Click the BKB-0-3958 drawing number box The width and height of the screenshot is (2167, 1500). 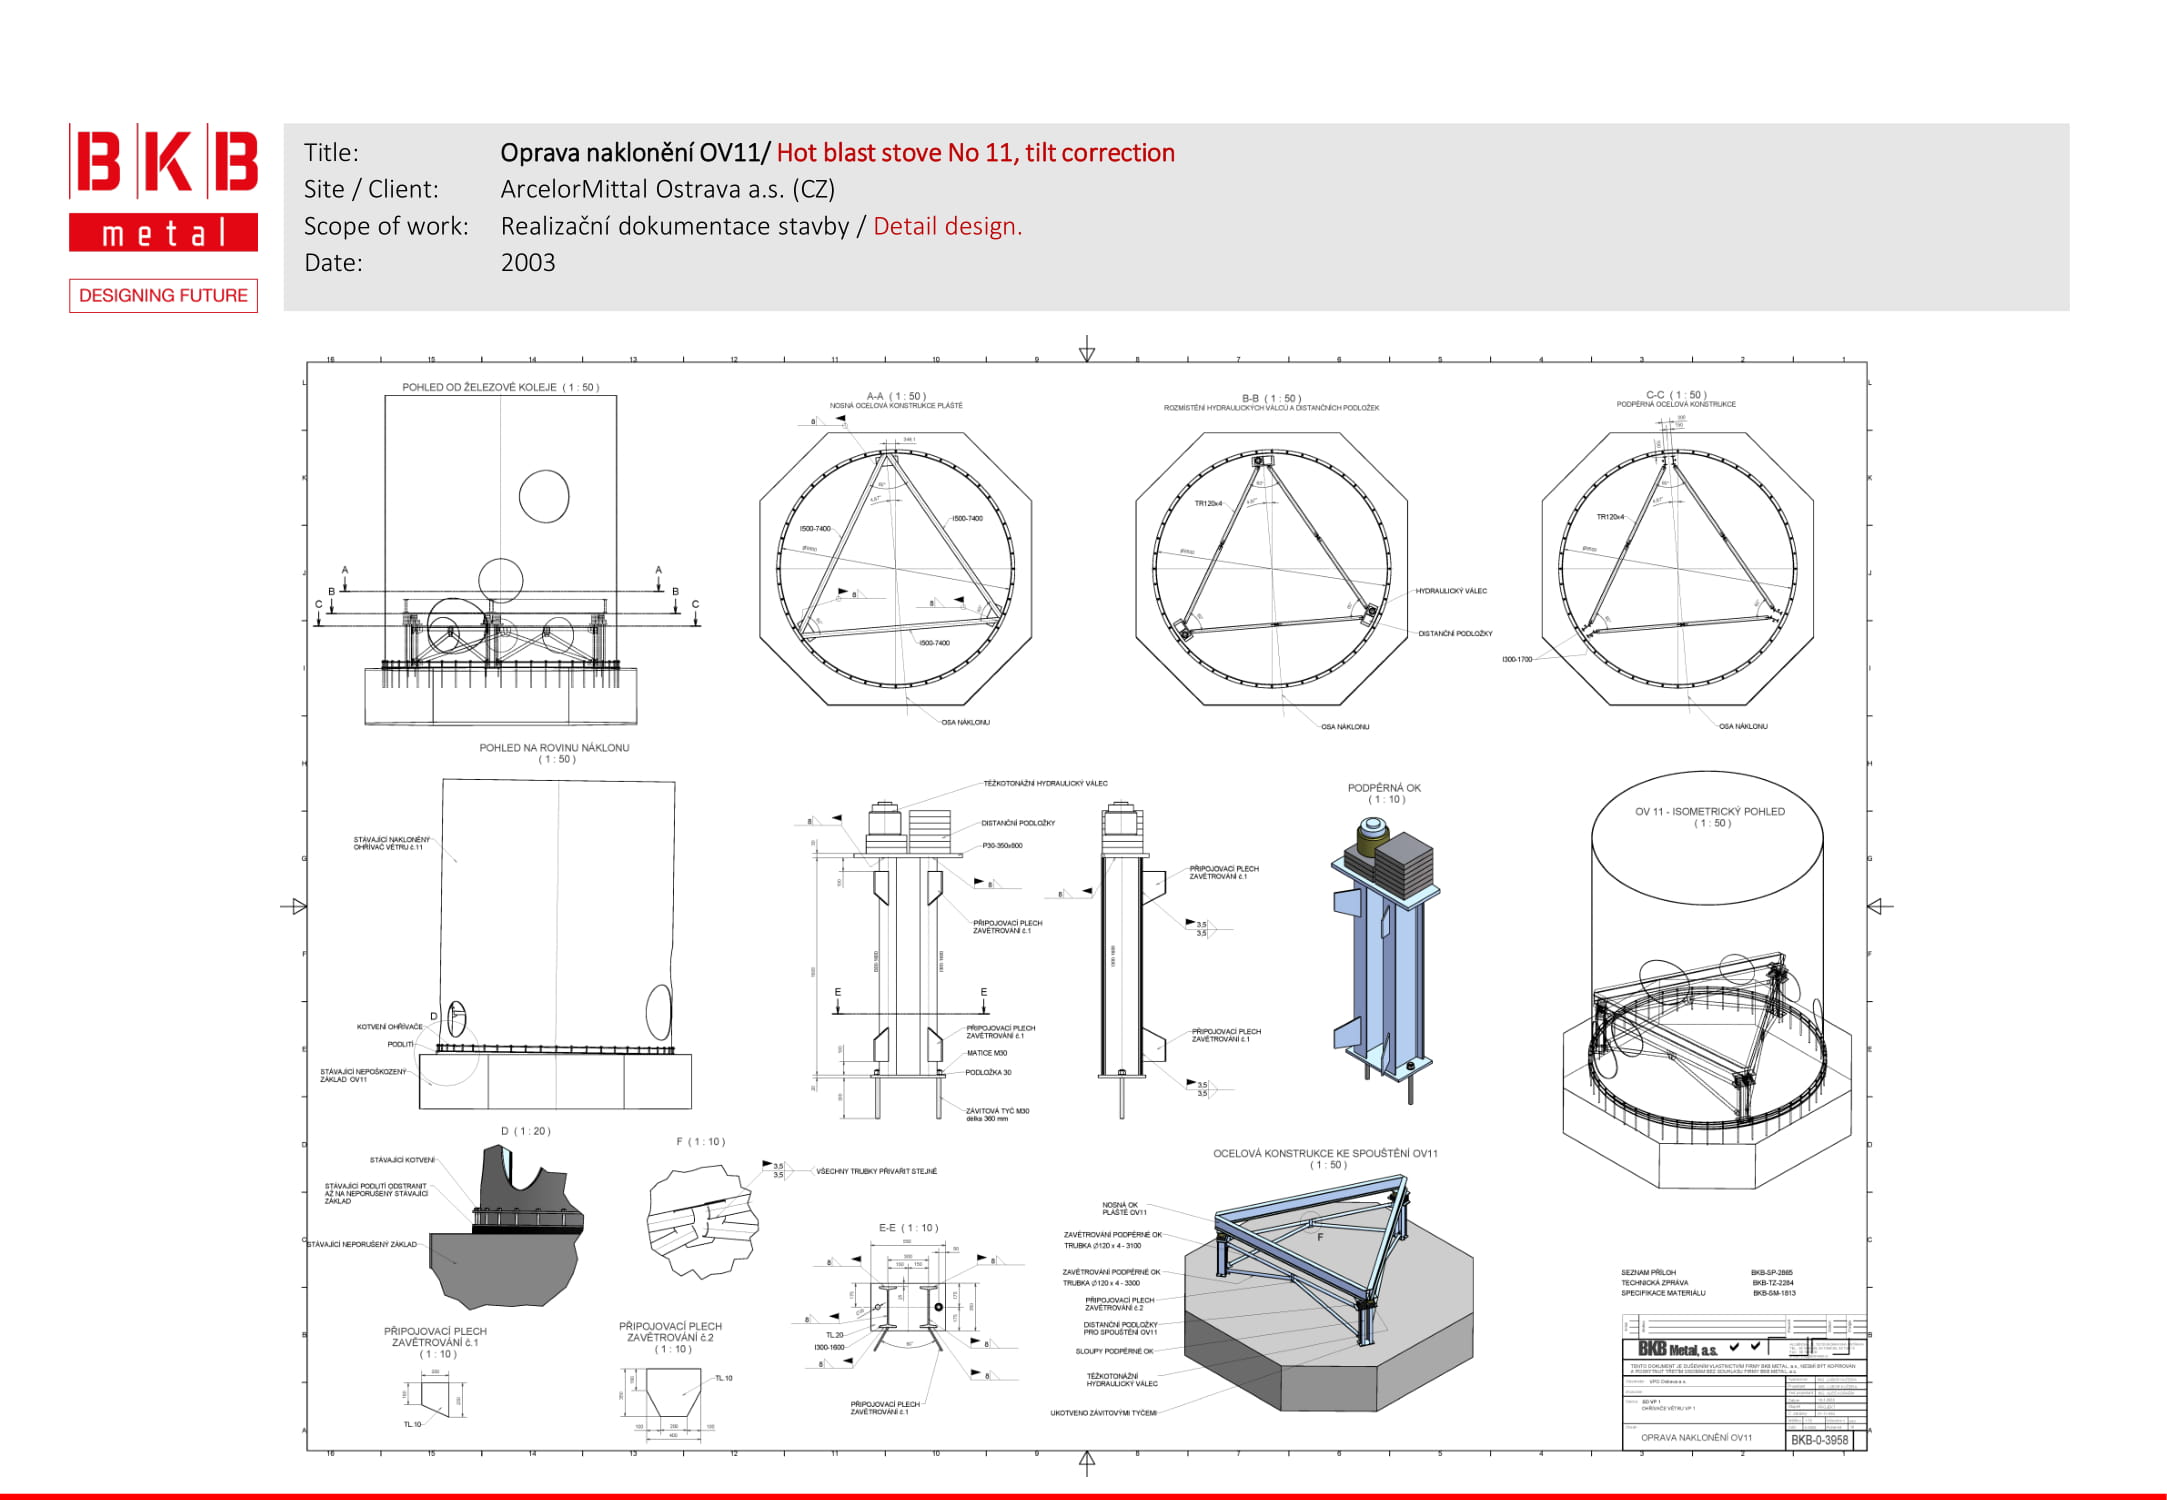[x=1819, y=1440]
